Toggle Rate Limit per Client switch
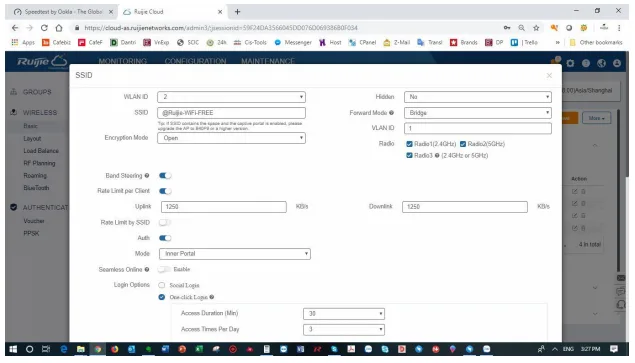Screen dimensions: 635x363 (165, 191)
